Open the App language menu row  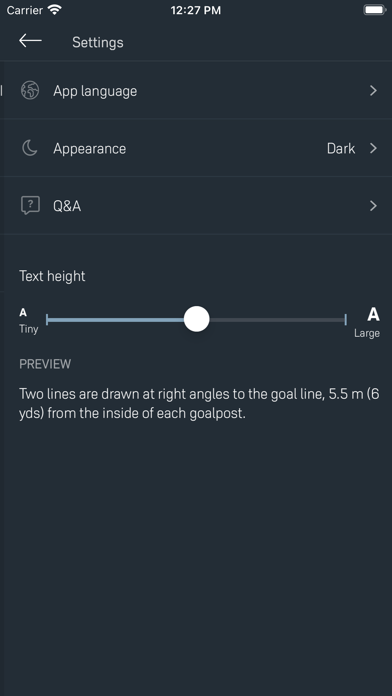(x=196, y=91)
